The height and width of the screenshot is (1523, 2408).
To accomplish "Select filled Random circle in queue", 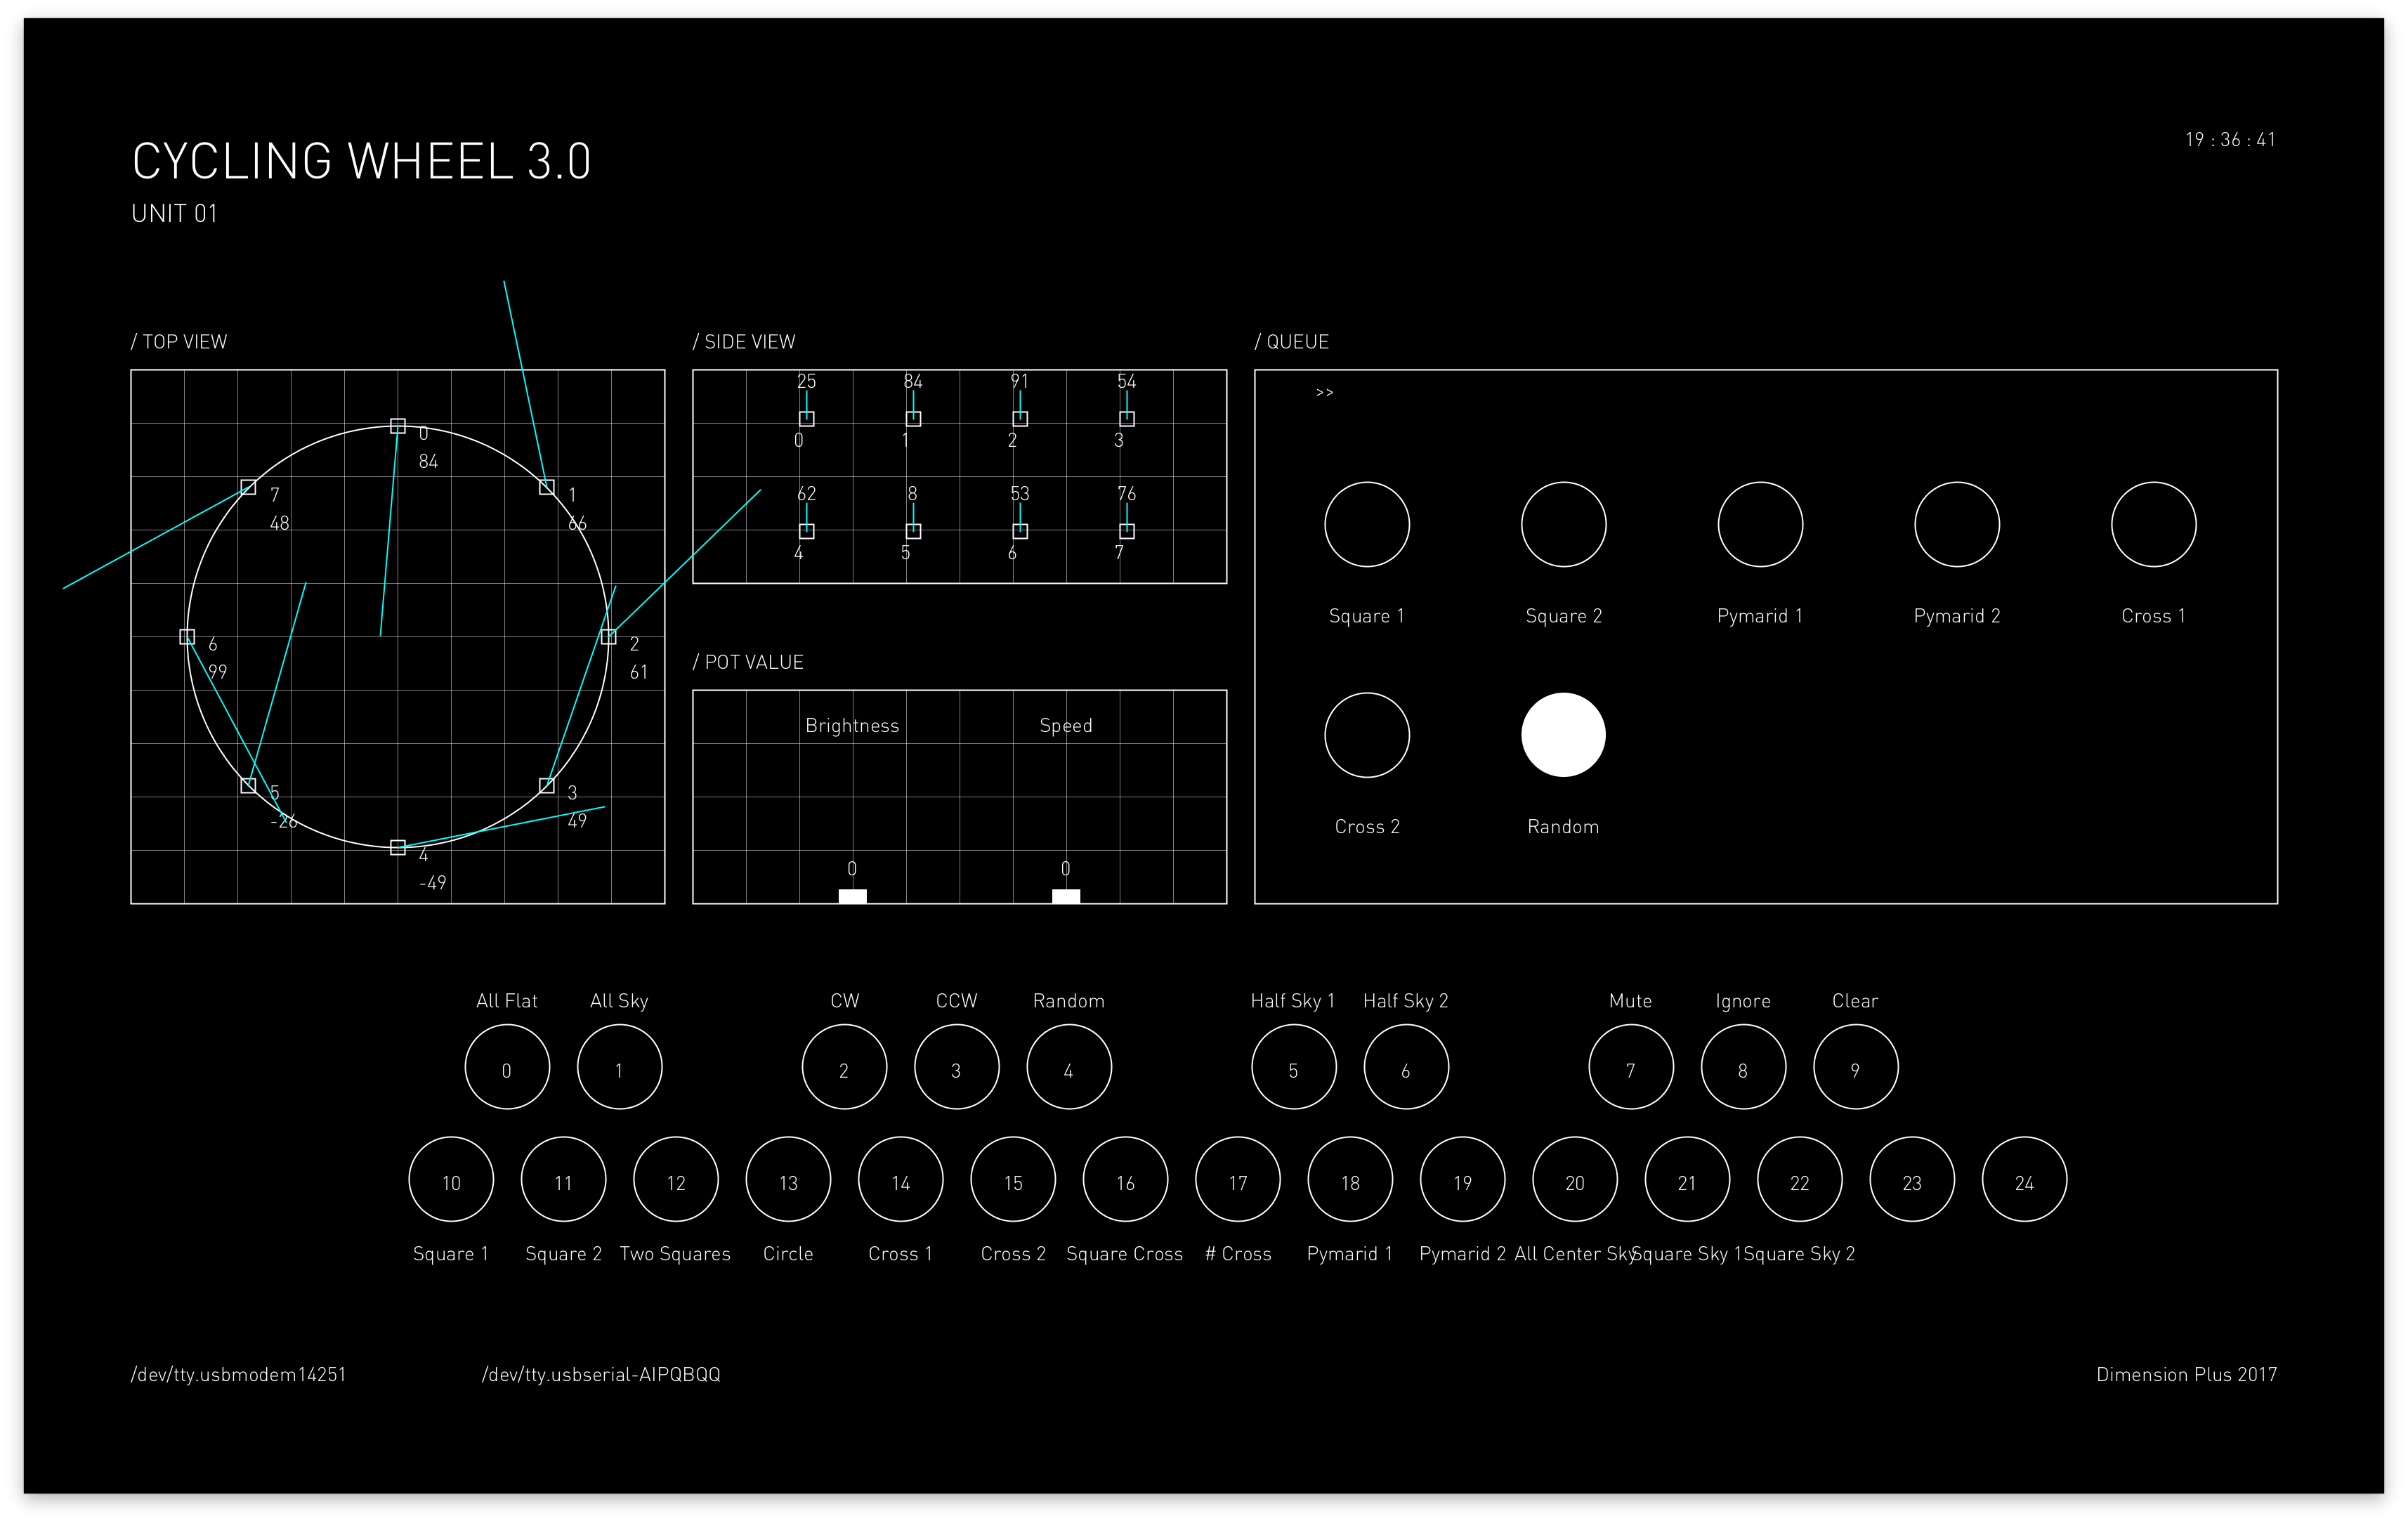I will click(1563, 735).
